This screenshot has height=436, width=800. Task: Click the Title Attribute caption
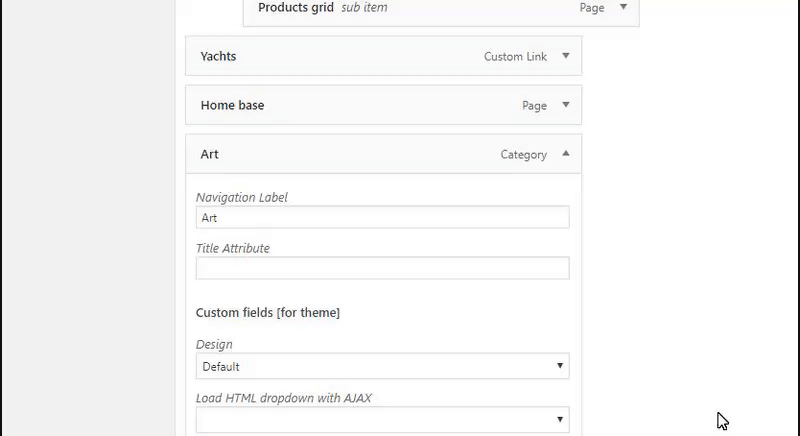(232, 248)
